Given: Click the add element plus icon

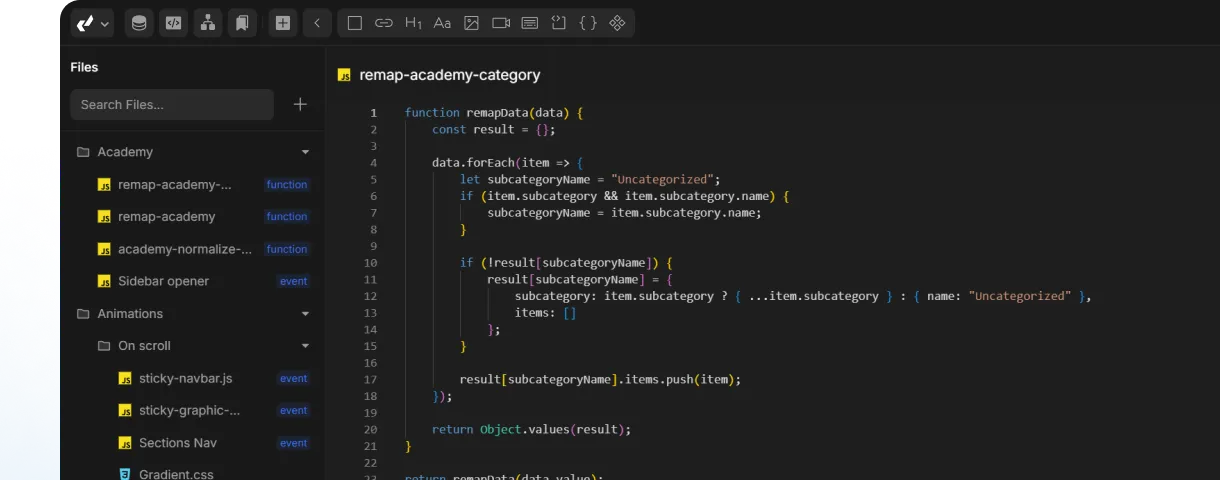Looking at the screenshot, I should 283,23.
